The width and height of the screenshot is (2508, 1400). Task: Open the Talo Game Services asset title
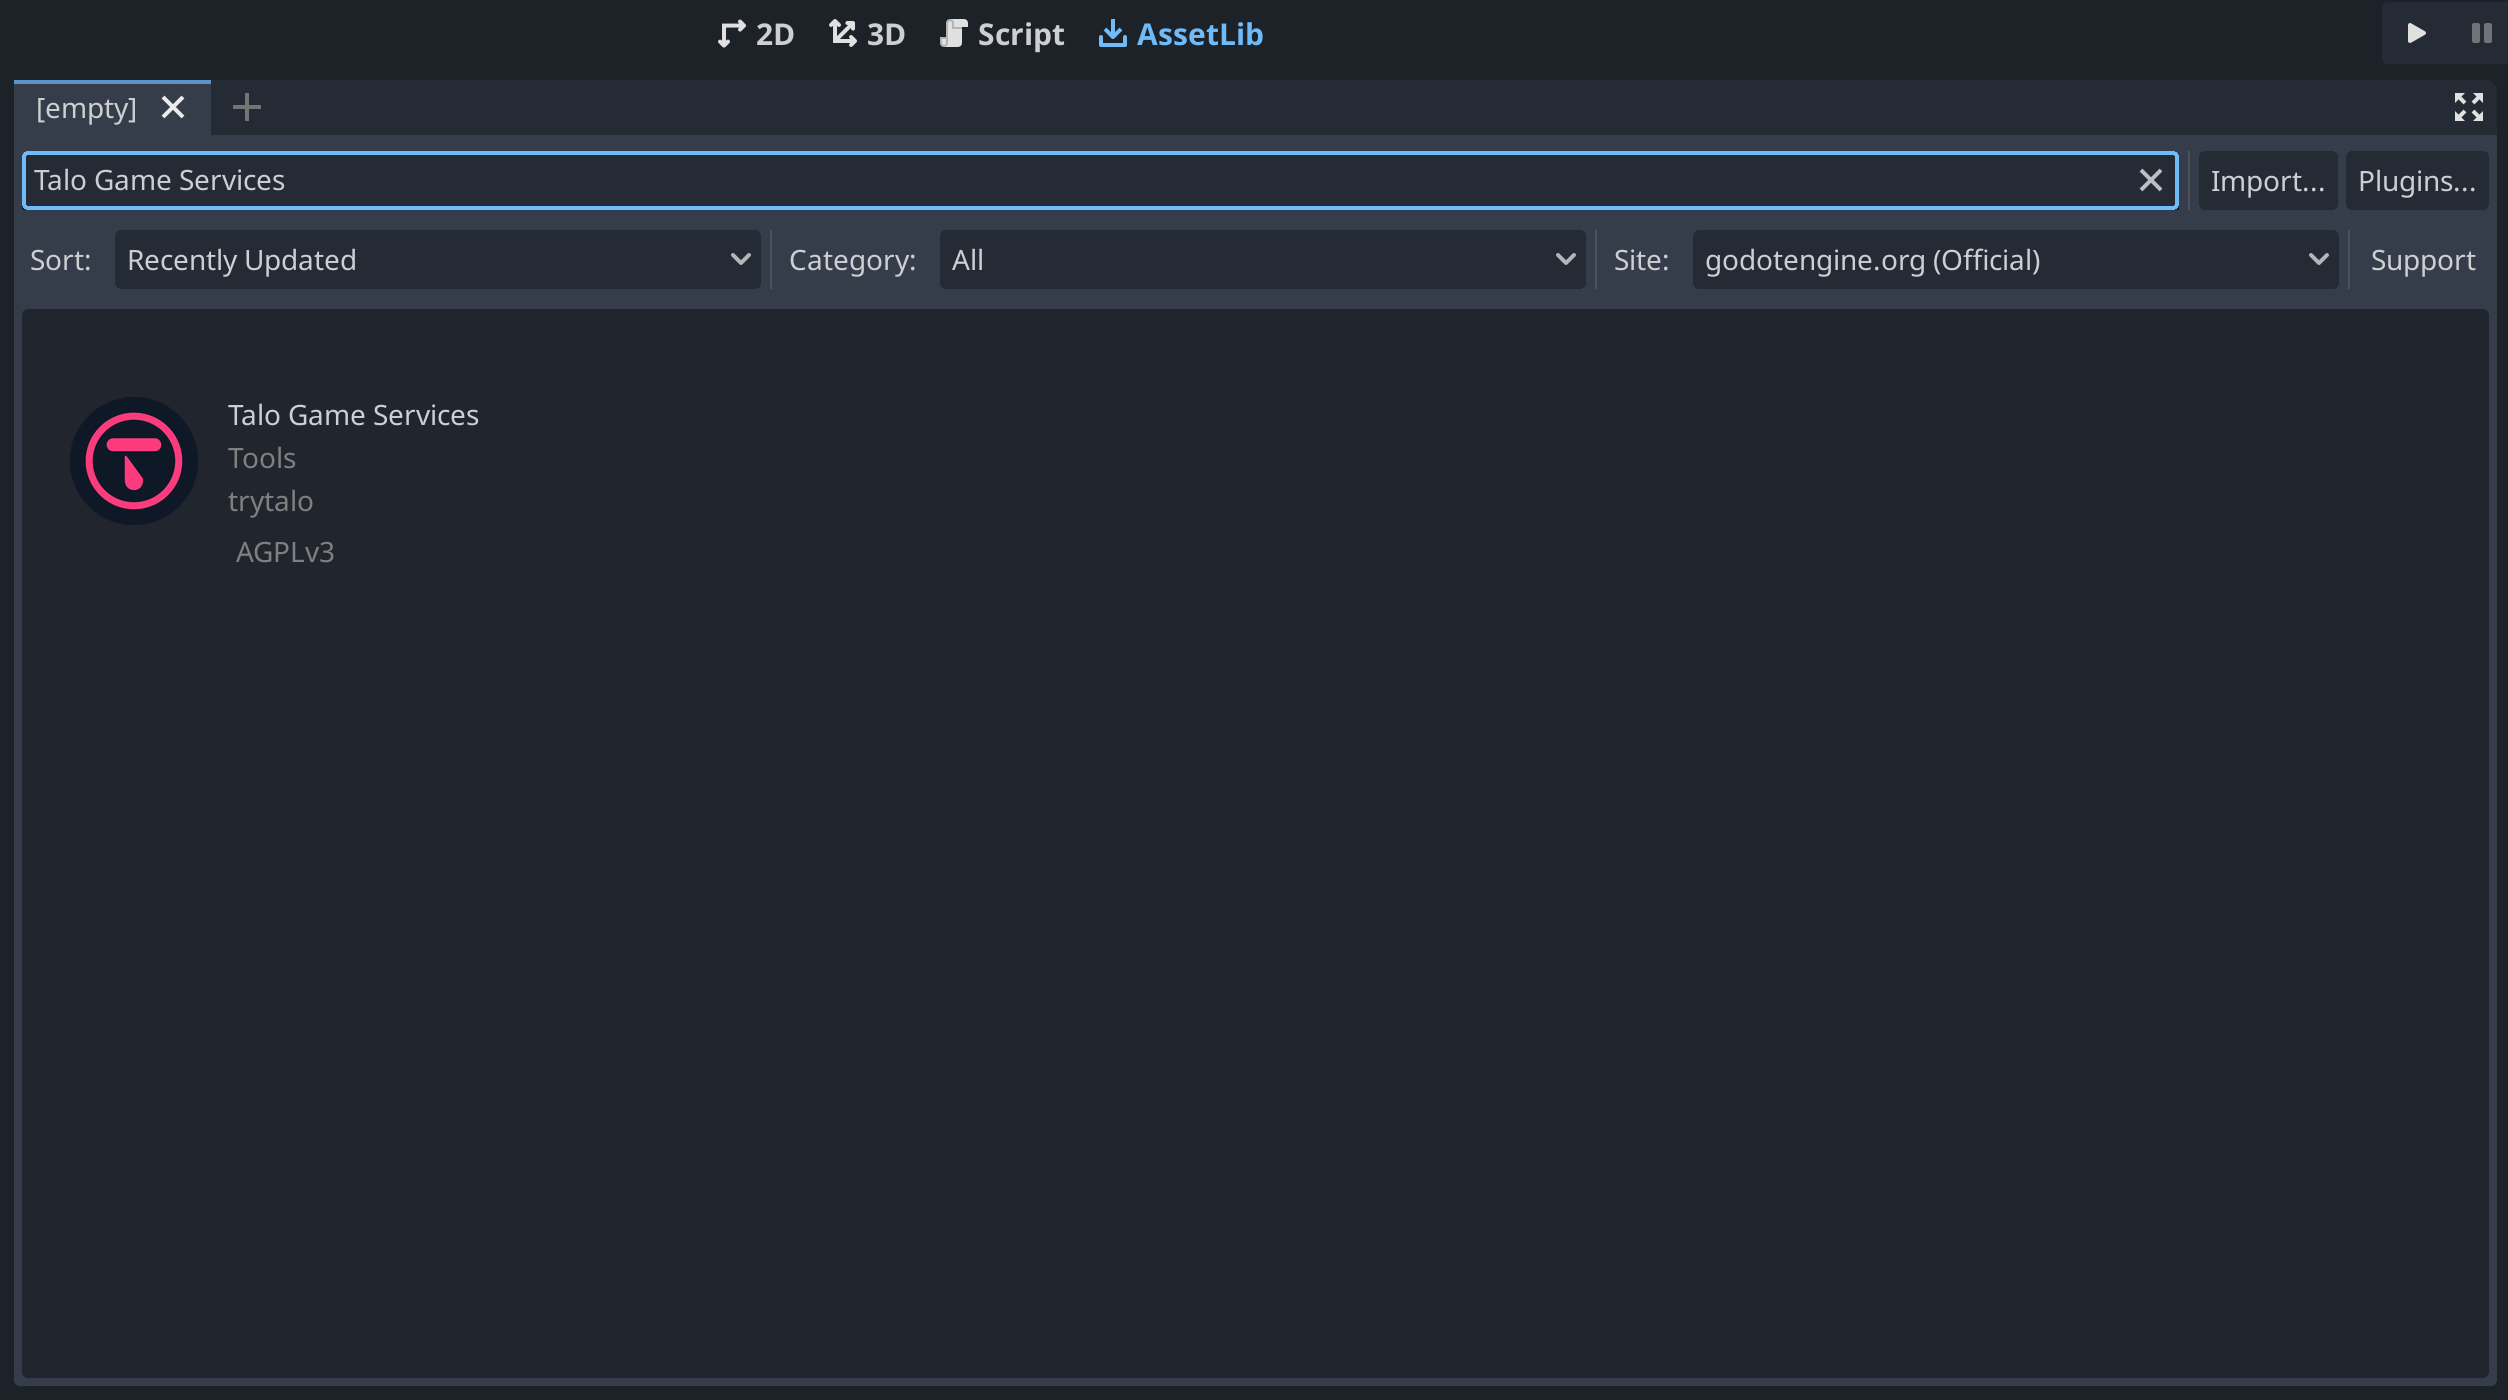[353, 415]
